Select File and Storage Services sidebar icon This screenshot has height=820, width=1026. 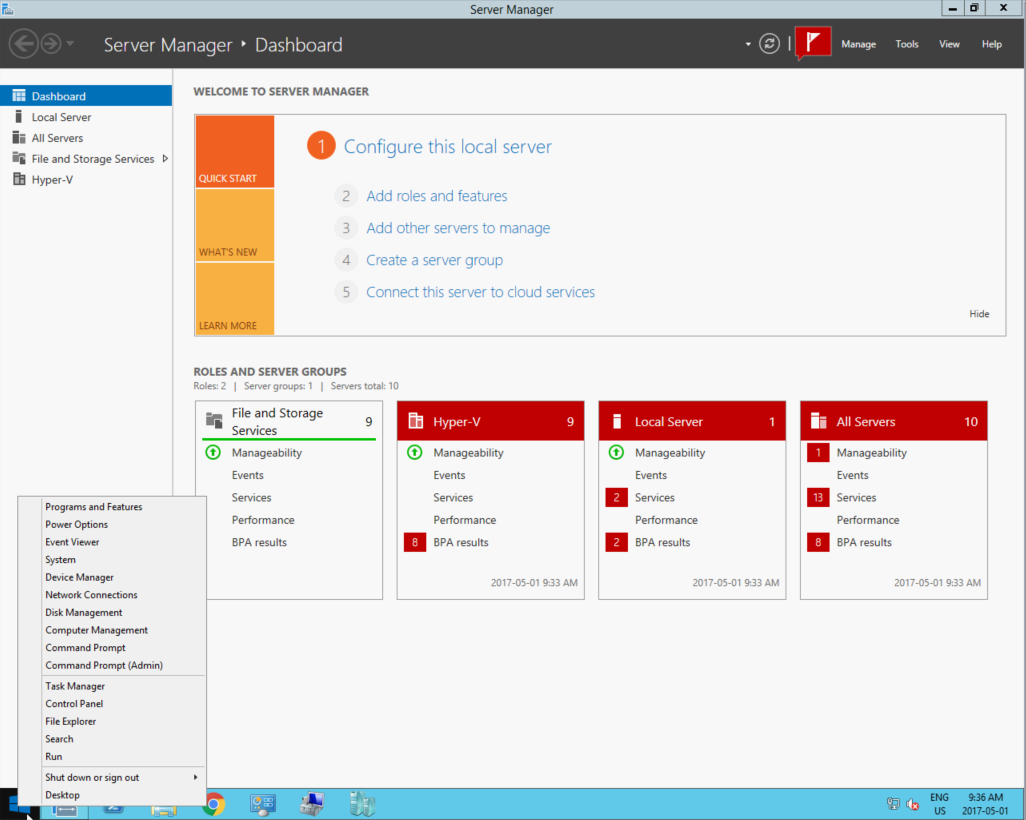(19, 158)
